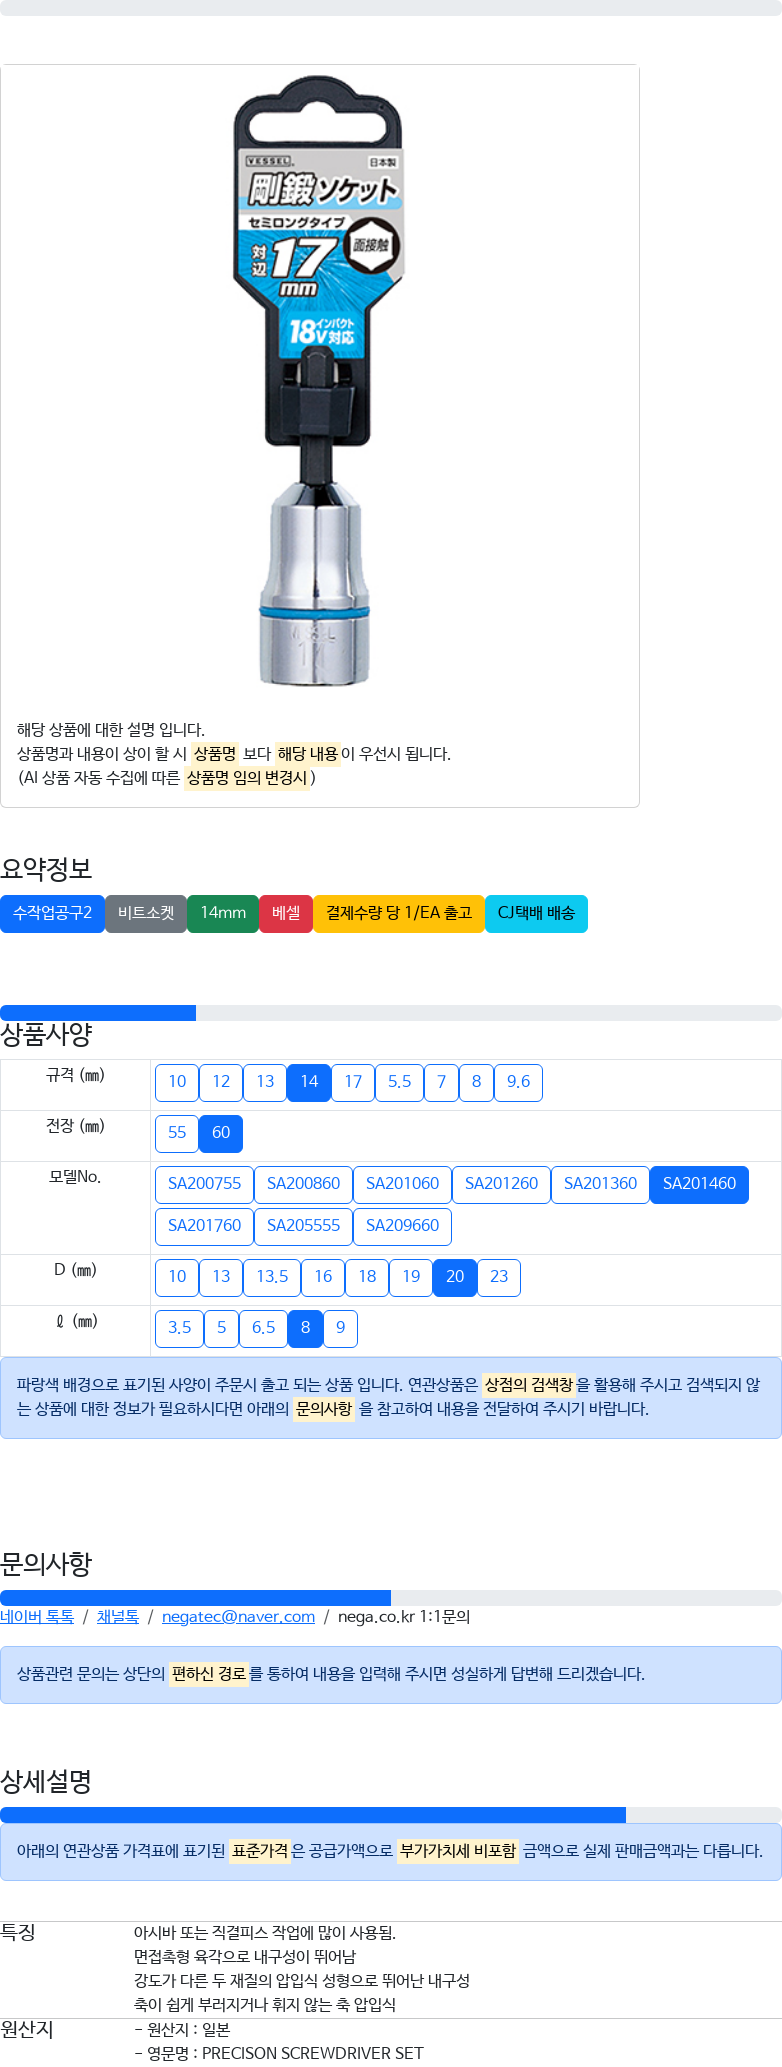Viewport: 782px width, 2067px height.
Task: Click the green 14mm tag
Action: coord(223,913)
